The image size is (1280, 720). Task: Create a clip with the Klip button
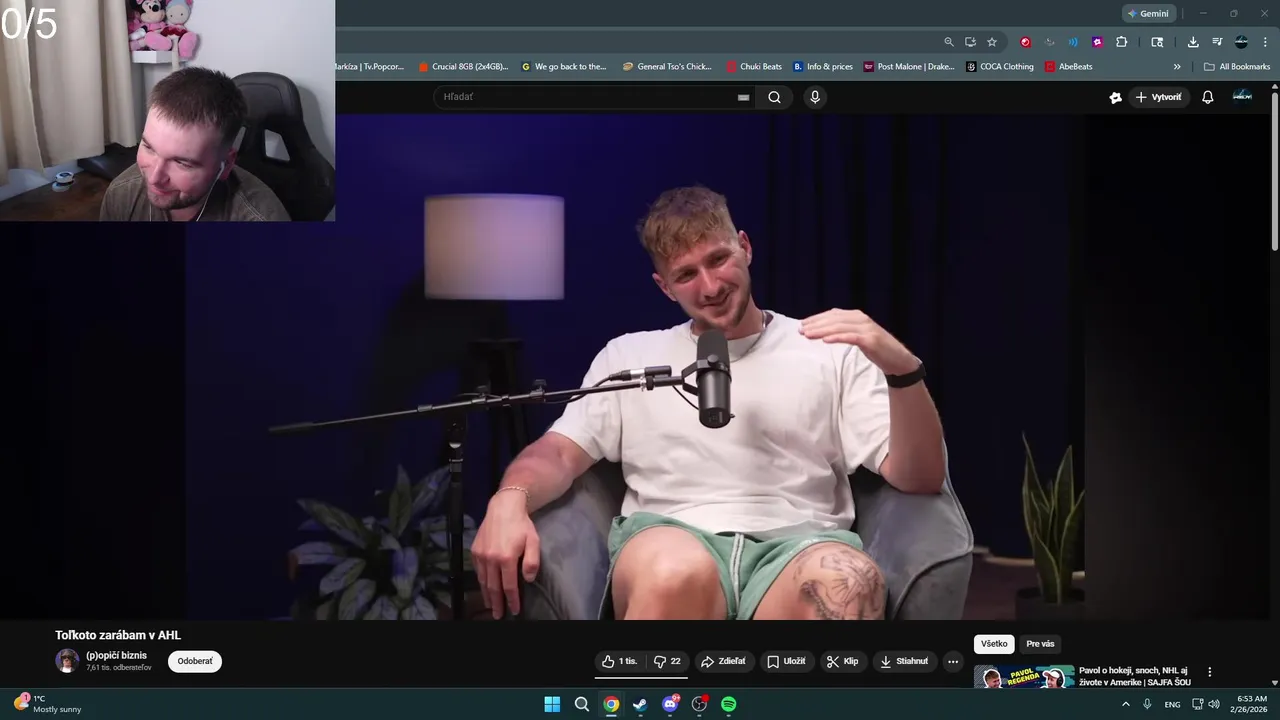(x=842, y=661)
